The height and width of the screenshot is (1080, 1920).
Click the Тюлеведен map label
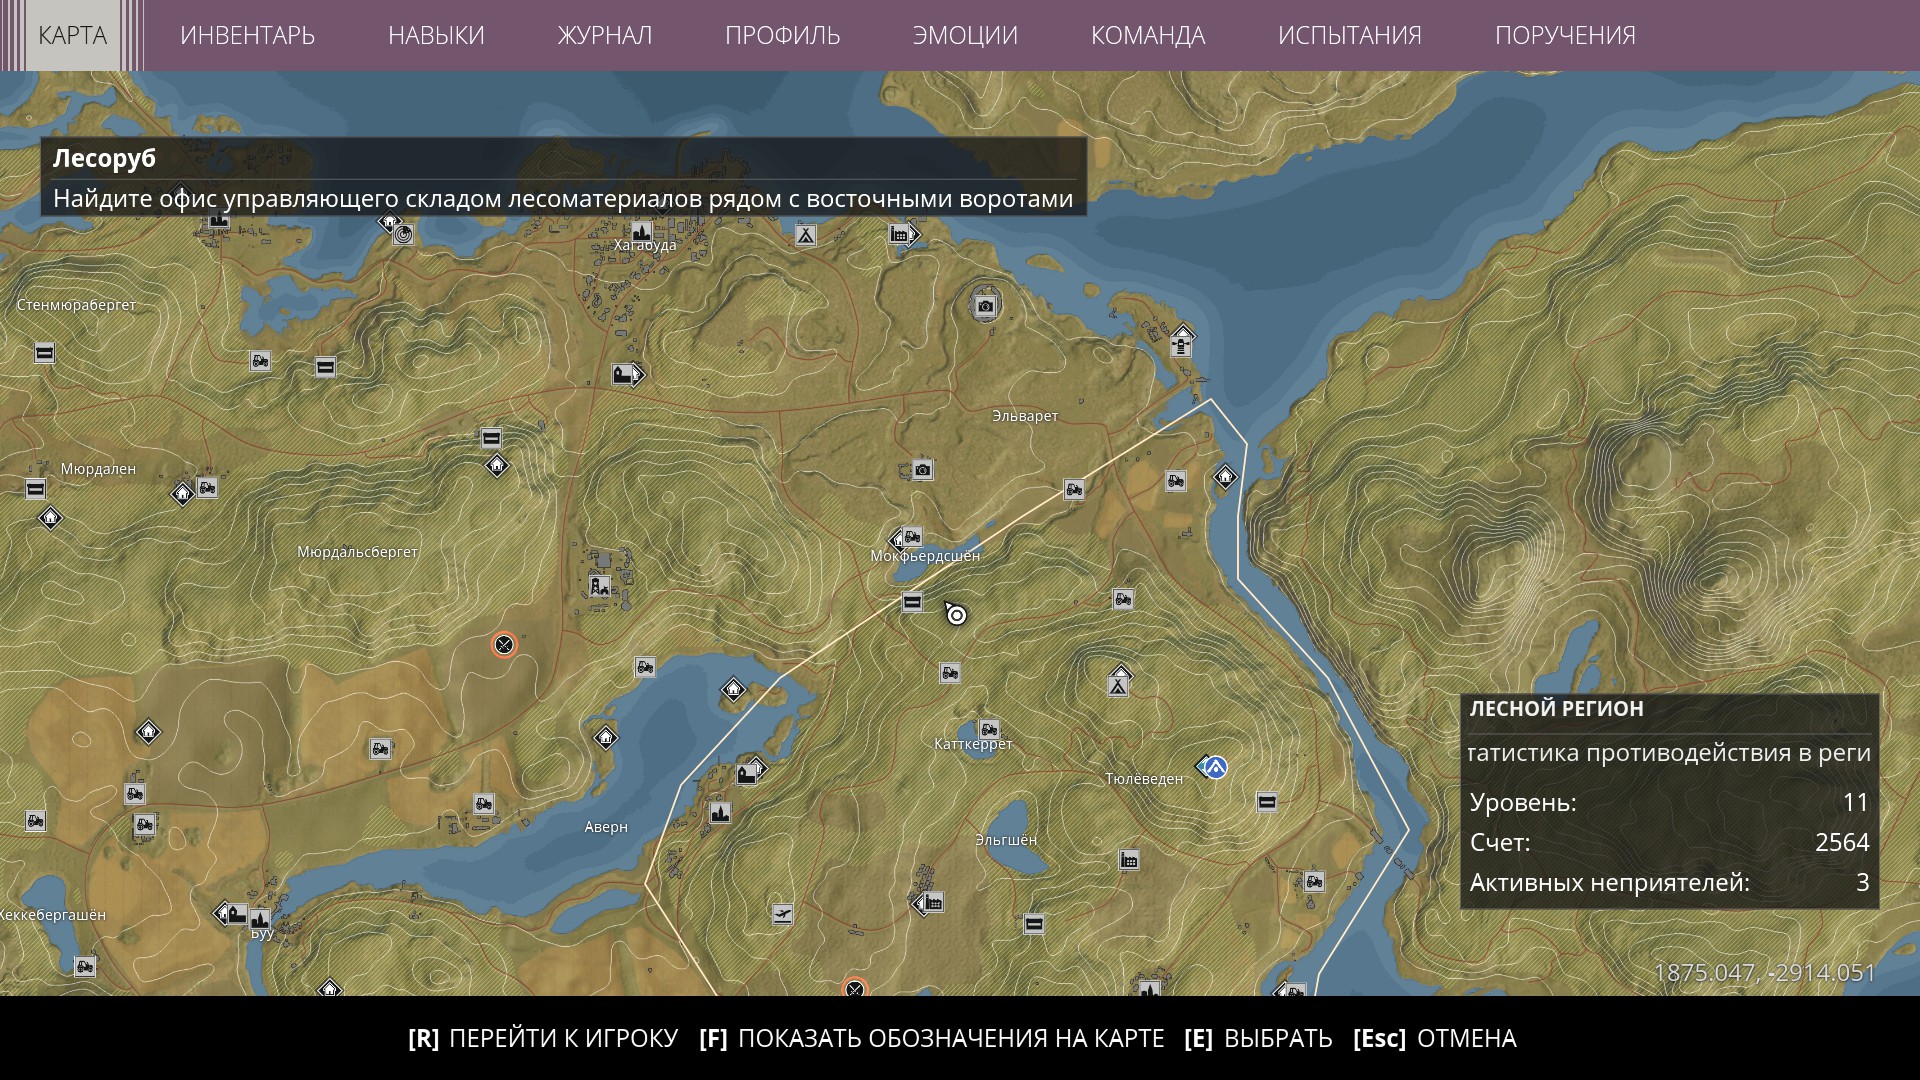pos(1144,779)
